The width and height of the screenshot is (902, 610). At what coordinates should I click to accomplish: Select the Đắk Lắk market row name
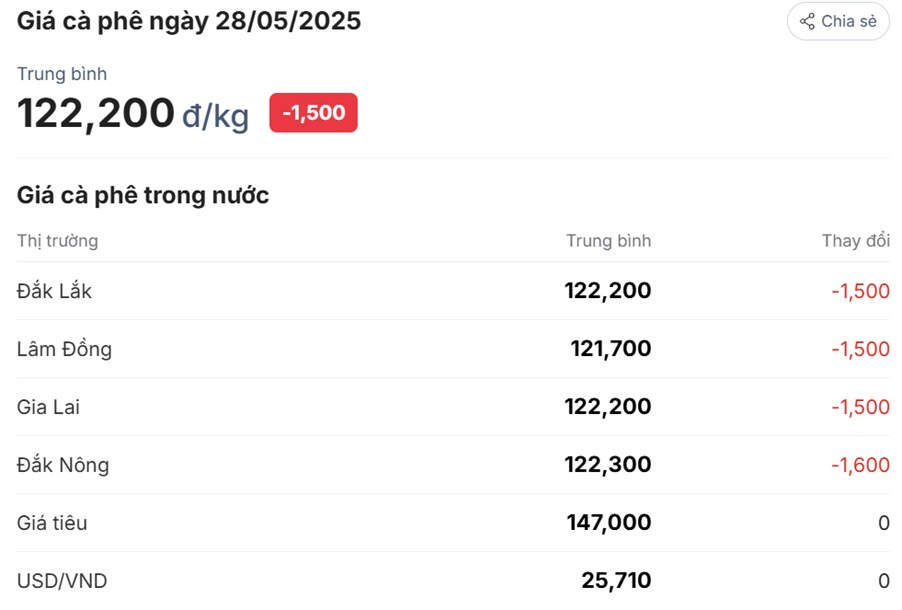pos(54,291)
